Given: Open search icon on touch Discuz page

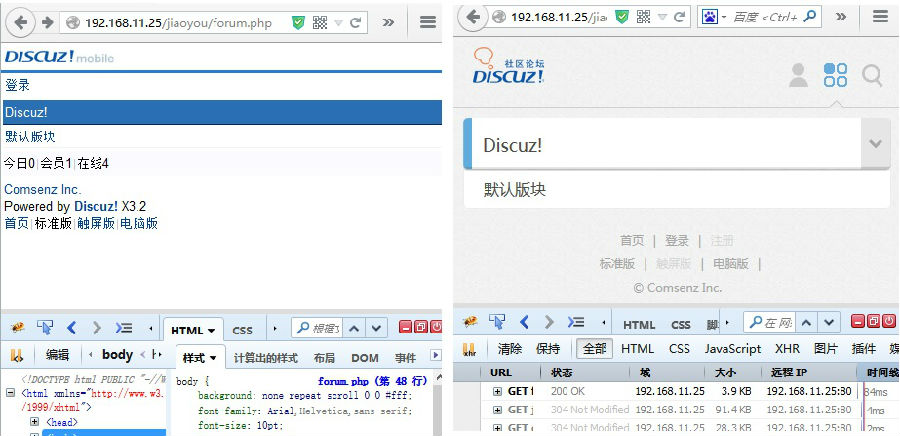Looking at the screenshot, I should (x=872, y=76).
